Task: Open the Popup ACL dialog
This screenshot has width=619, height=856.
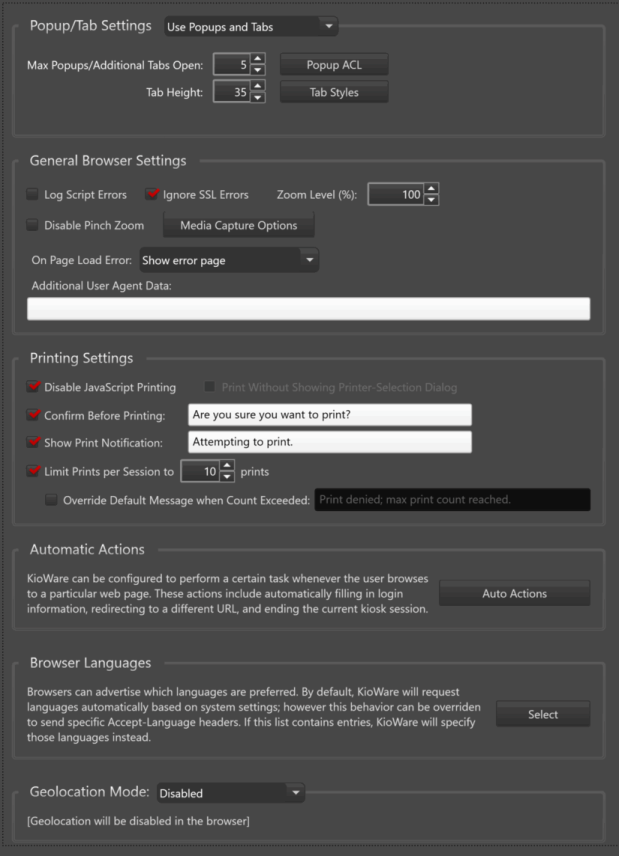Action: point(334,64)
